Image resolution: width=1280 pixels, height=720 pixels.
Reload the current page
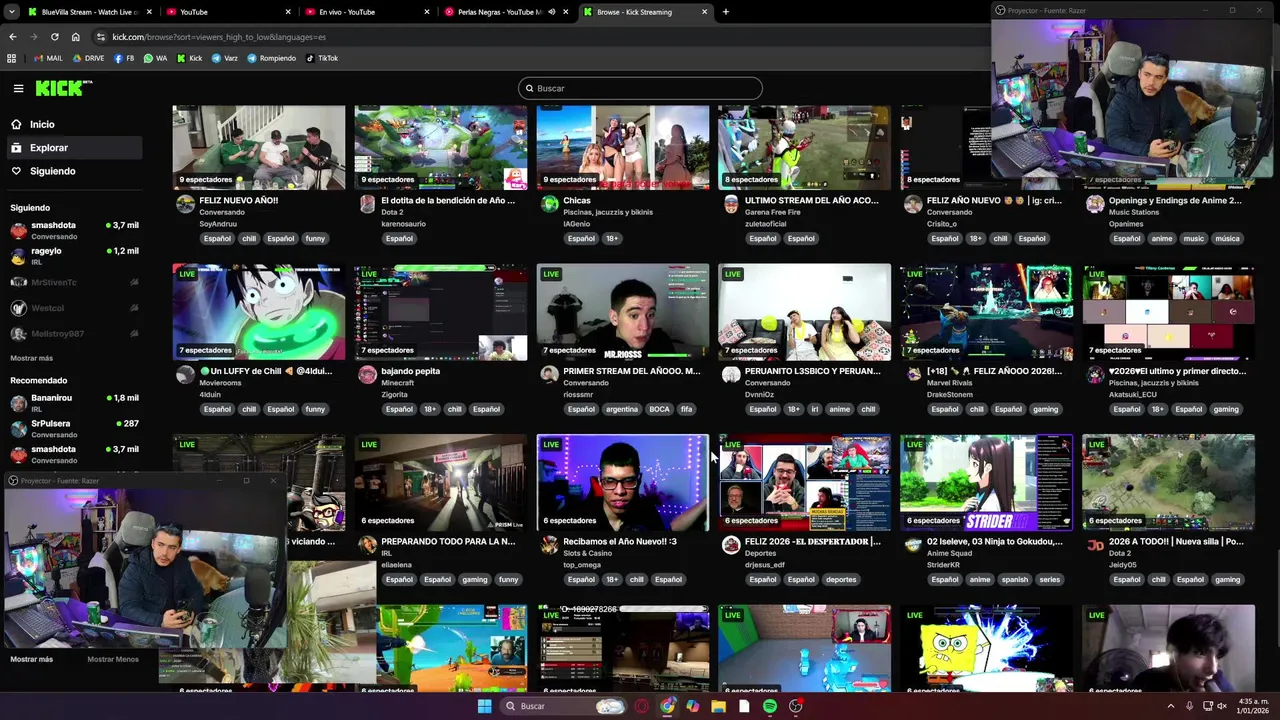pyautogui.click(x=54, y=37)
